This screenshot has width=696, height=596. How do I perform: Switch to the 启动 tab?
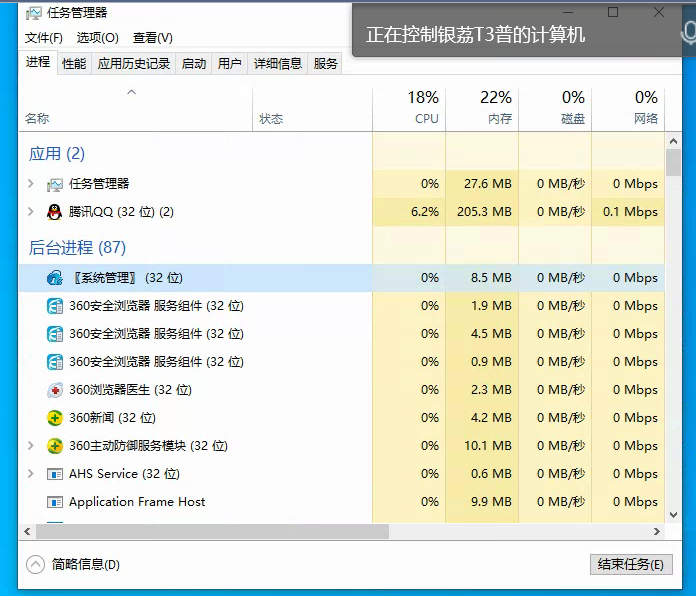194,63
